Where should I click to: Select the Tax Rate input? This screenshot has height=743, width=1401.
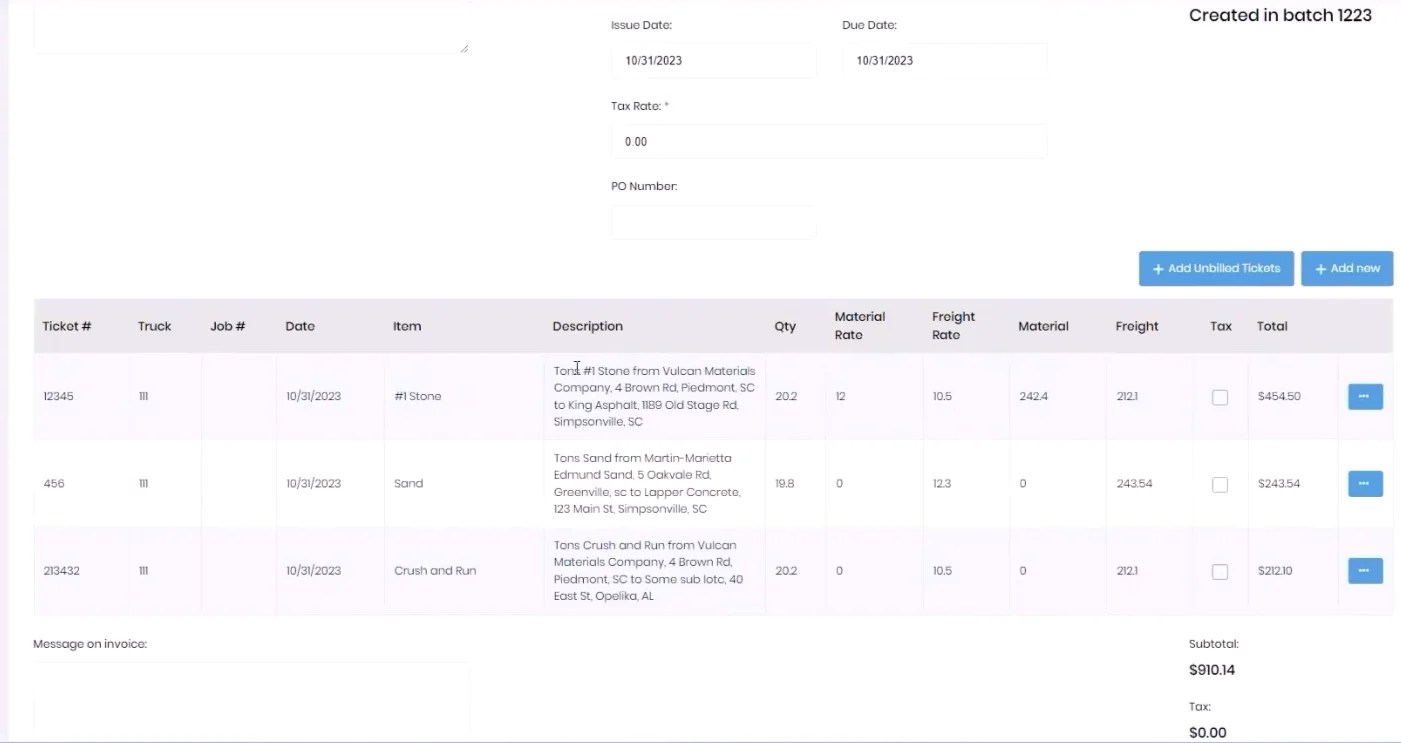pos(828,141)
